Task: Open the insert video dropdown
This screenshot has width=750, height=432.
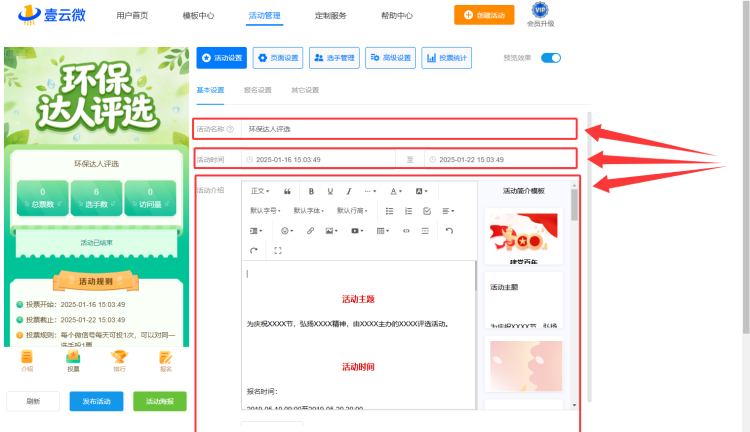Action: pos(357,231)
